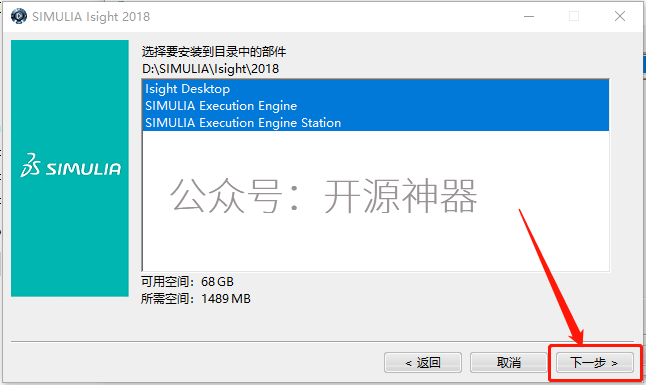Cancel the installation using 取消 button
The image size is (646, 385).
pyautogui.click(x=508, y=363)
